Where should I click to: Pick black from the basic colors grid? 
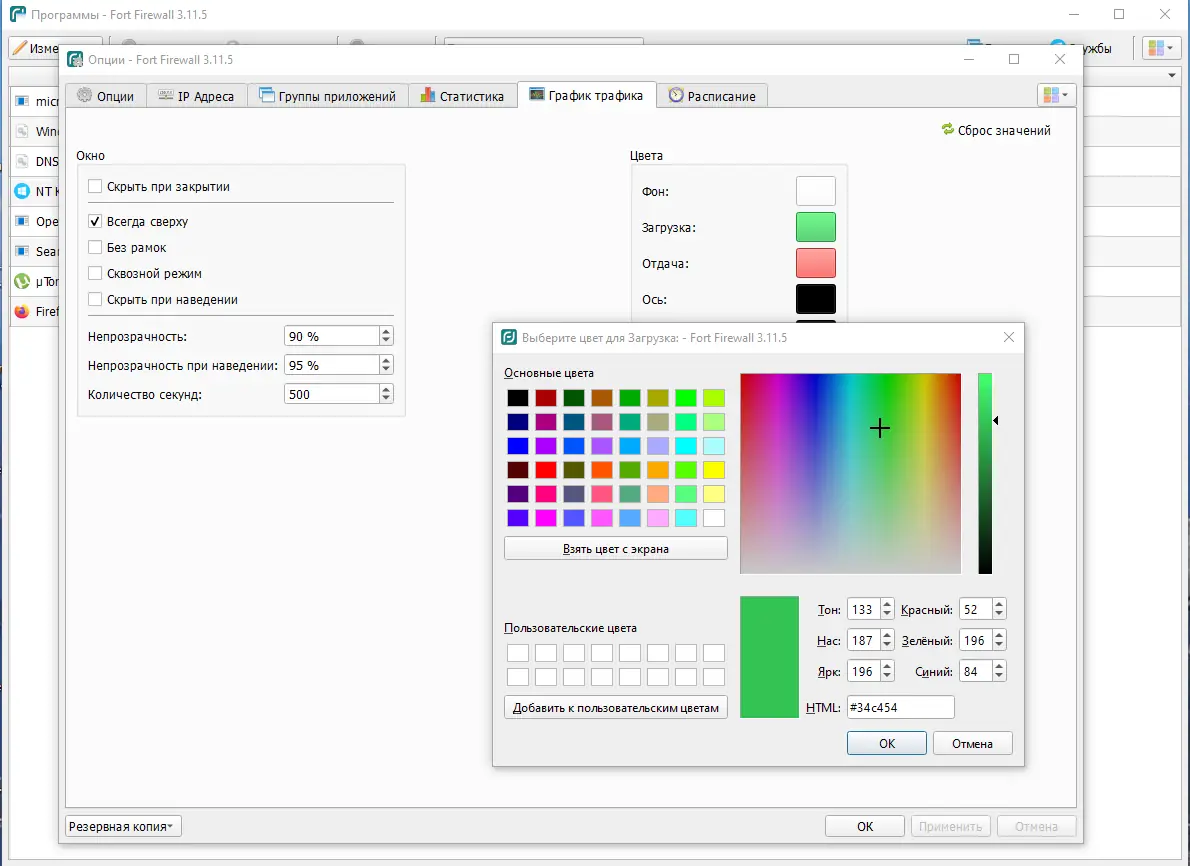coord(518,398)
